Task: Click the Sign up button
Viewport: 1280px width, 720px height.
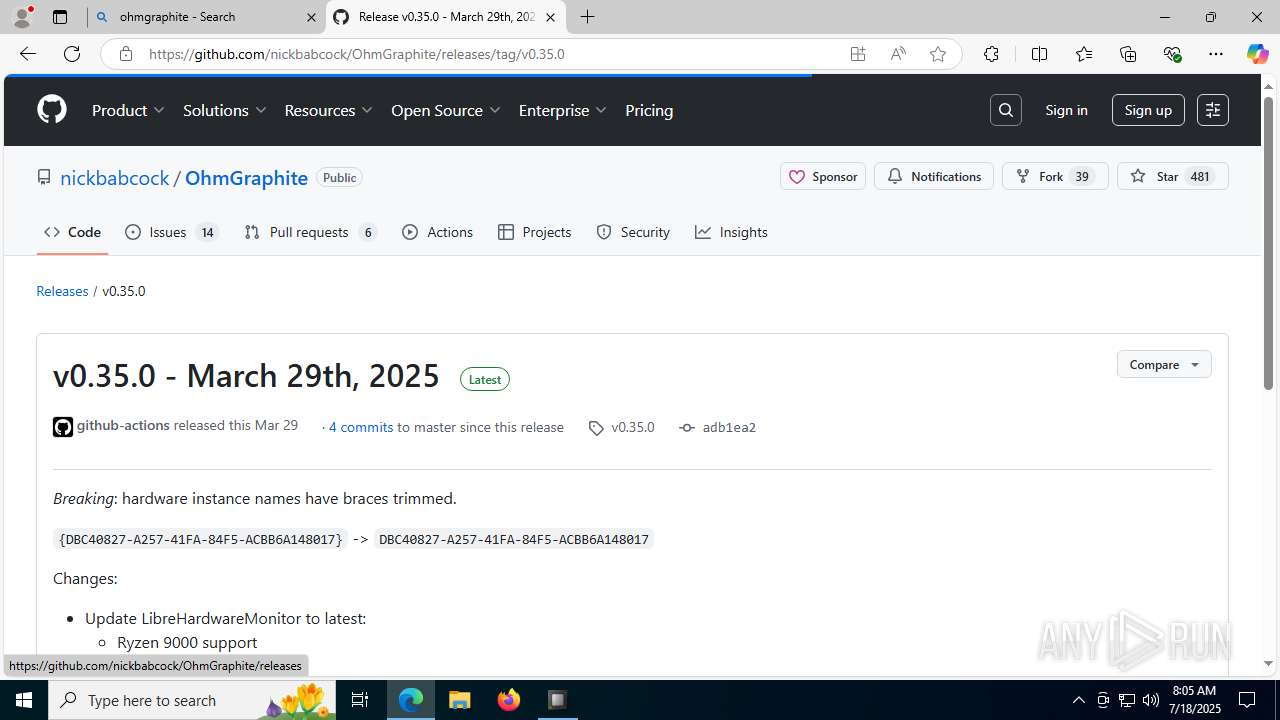Action: (x=1148, y=110)
